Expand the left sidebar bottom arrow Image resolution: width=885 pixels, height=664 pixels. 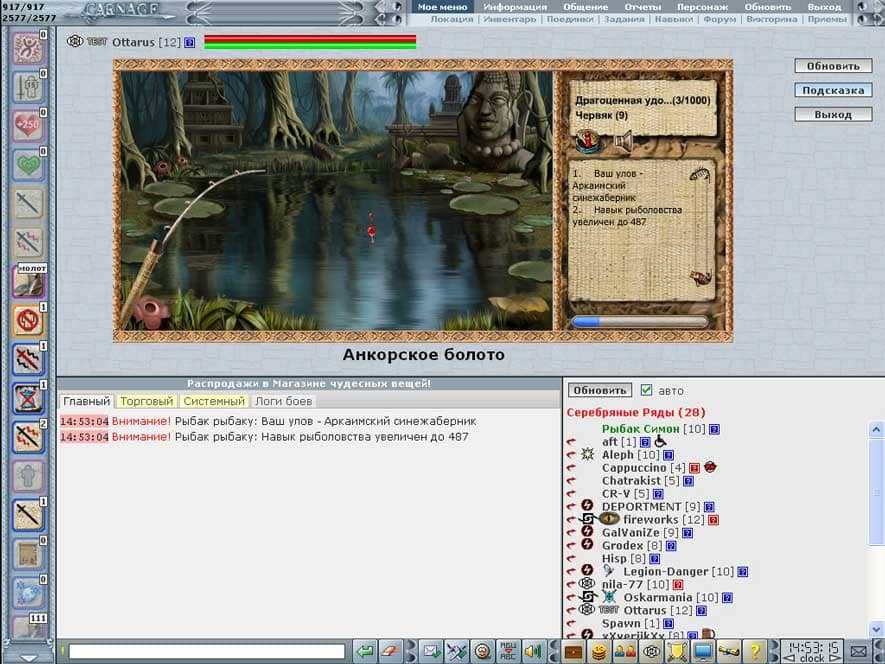tap(27, 657)
